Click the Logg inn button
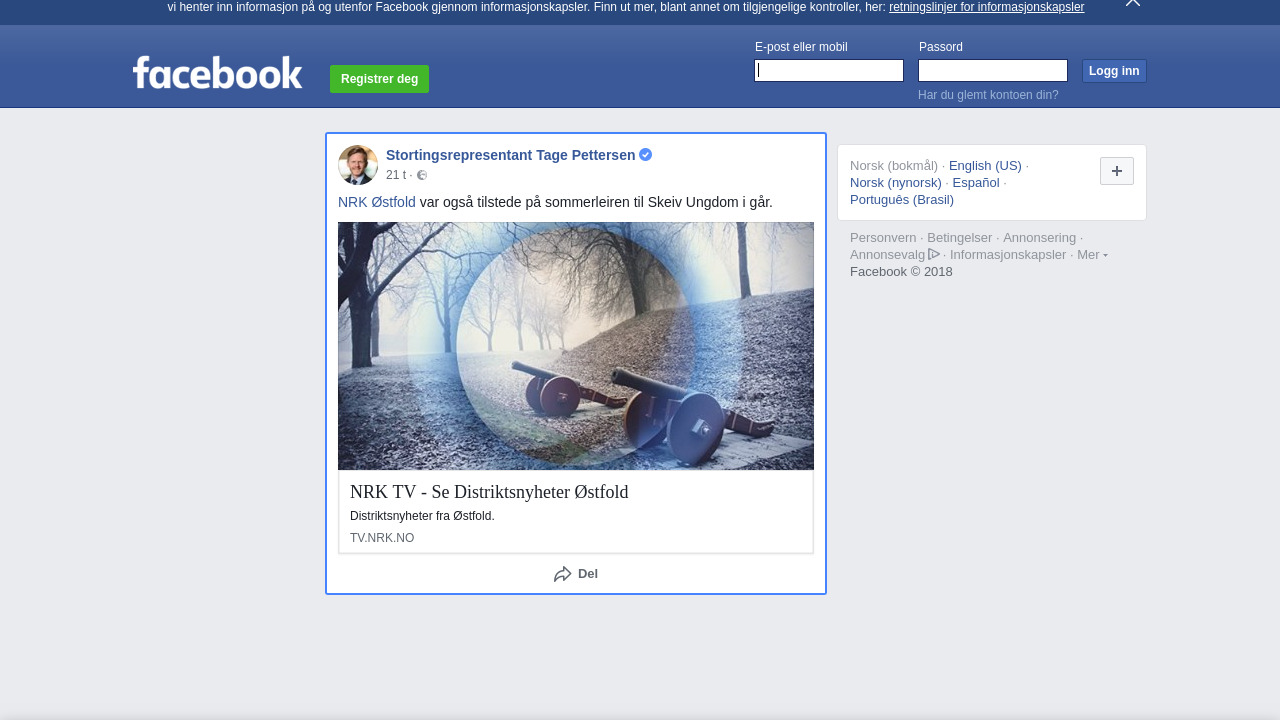This screenshot has width=1280, height=720. click(1114, 71)
